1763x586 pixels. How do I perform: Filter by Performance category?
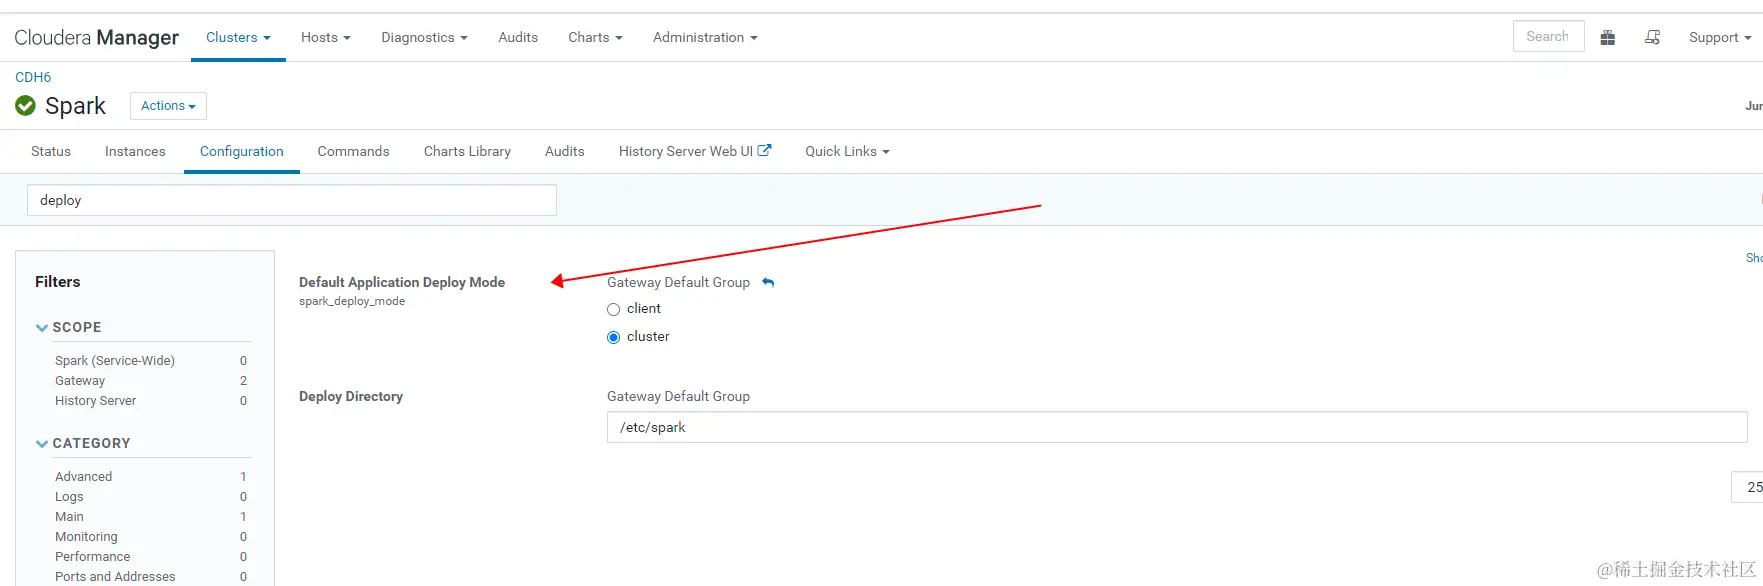(92, 557)
